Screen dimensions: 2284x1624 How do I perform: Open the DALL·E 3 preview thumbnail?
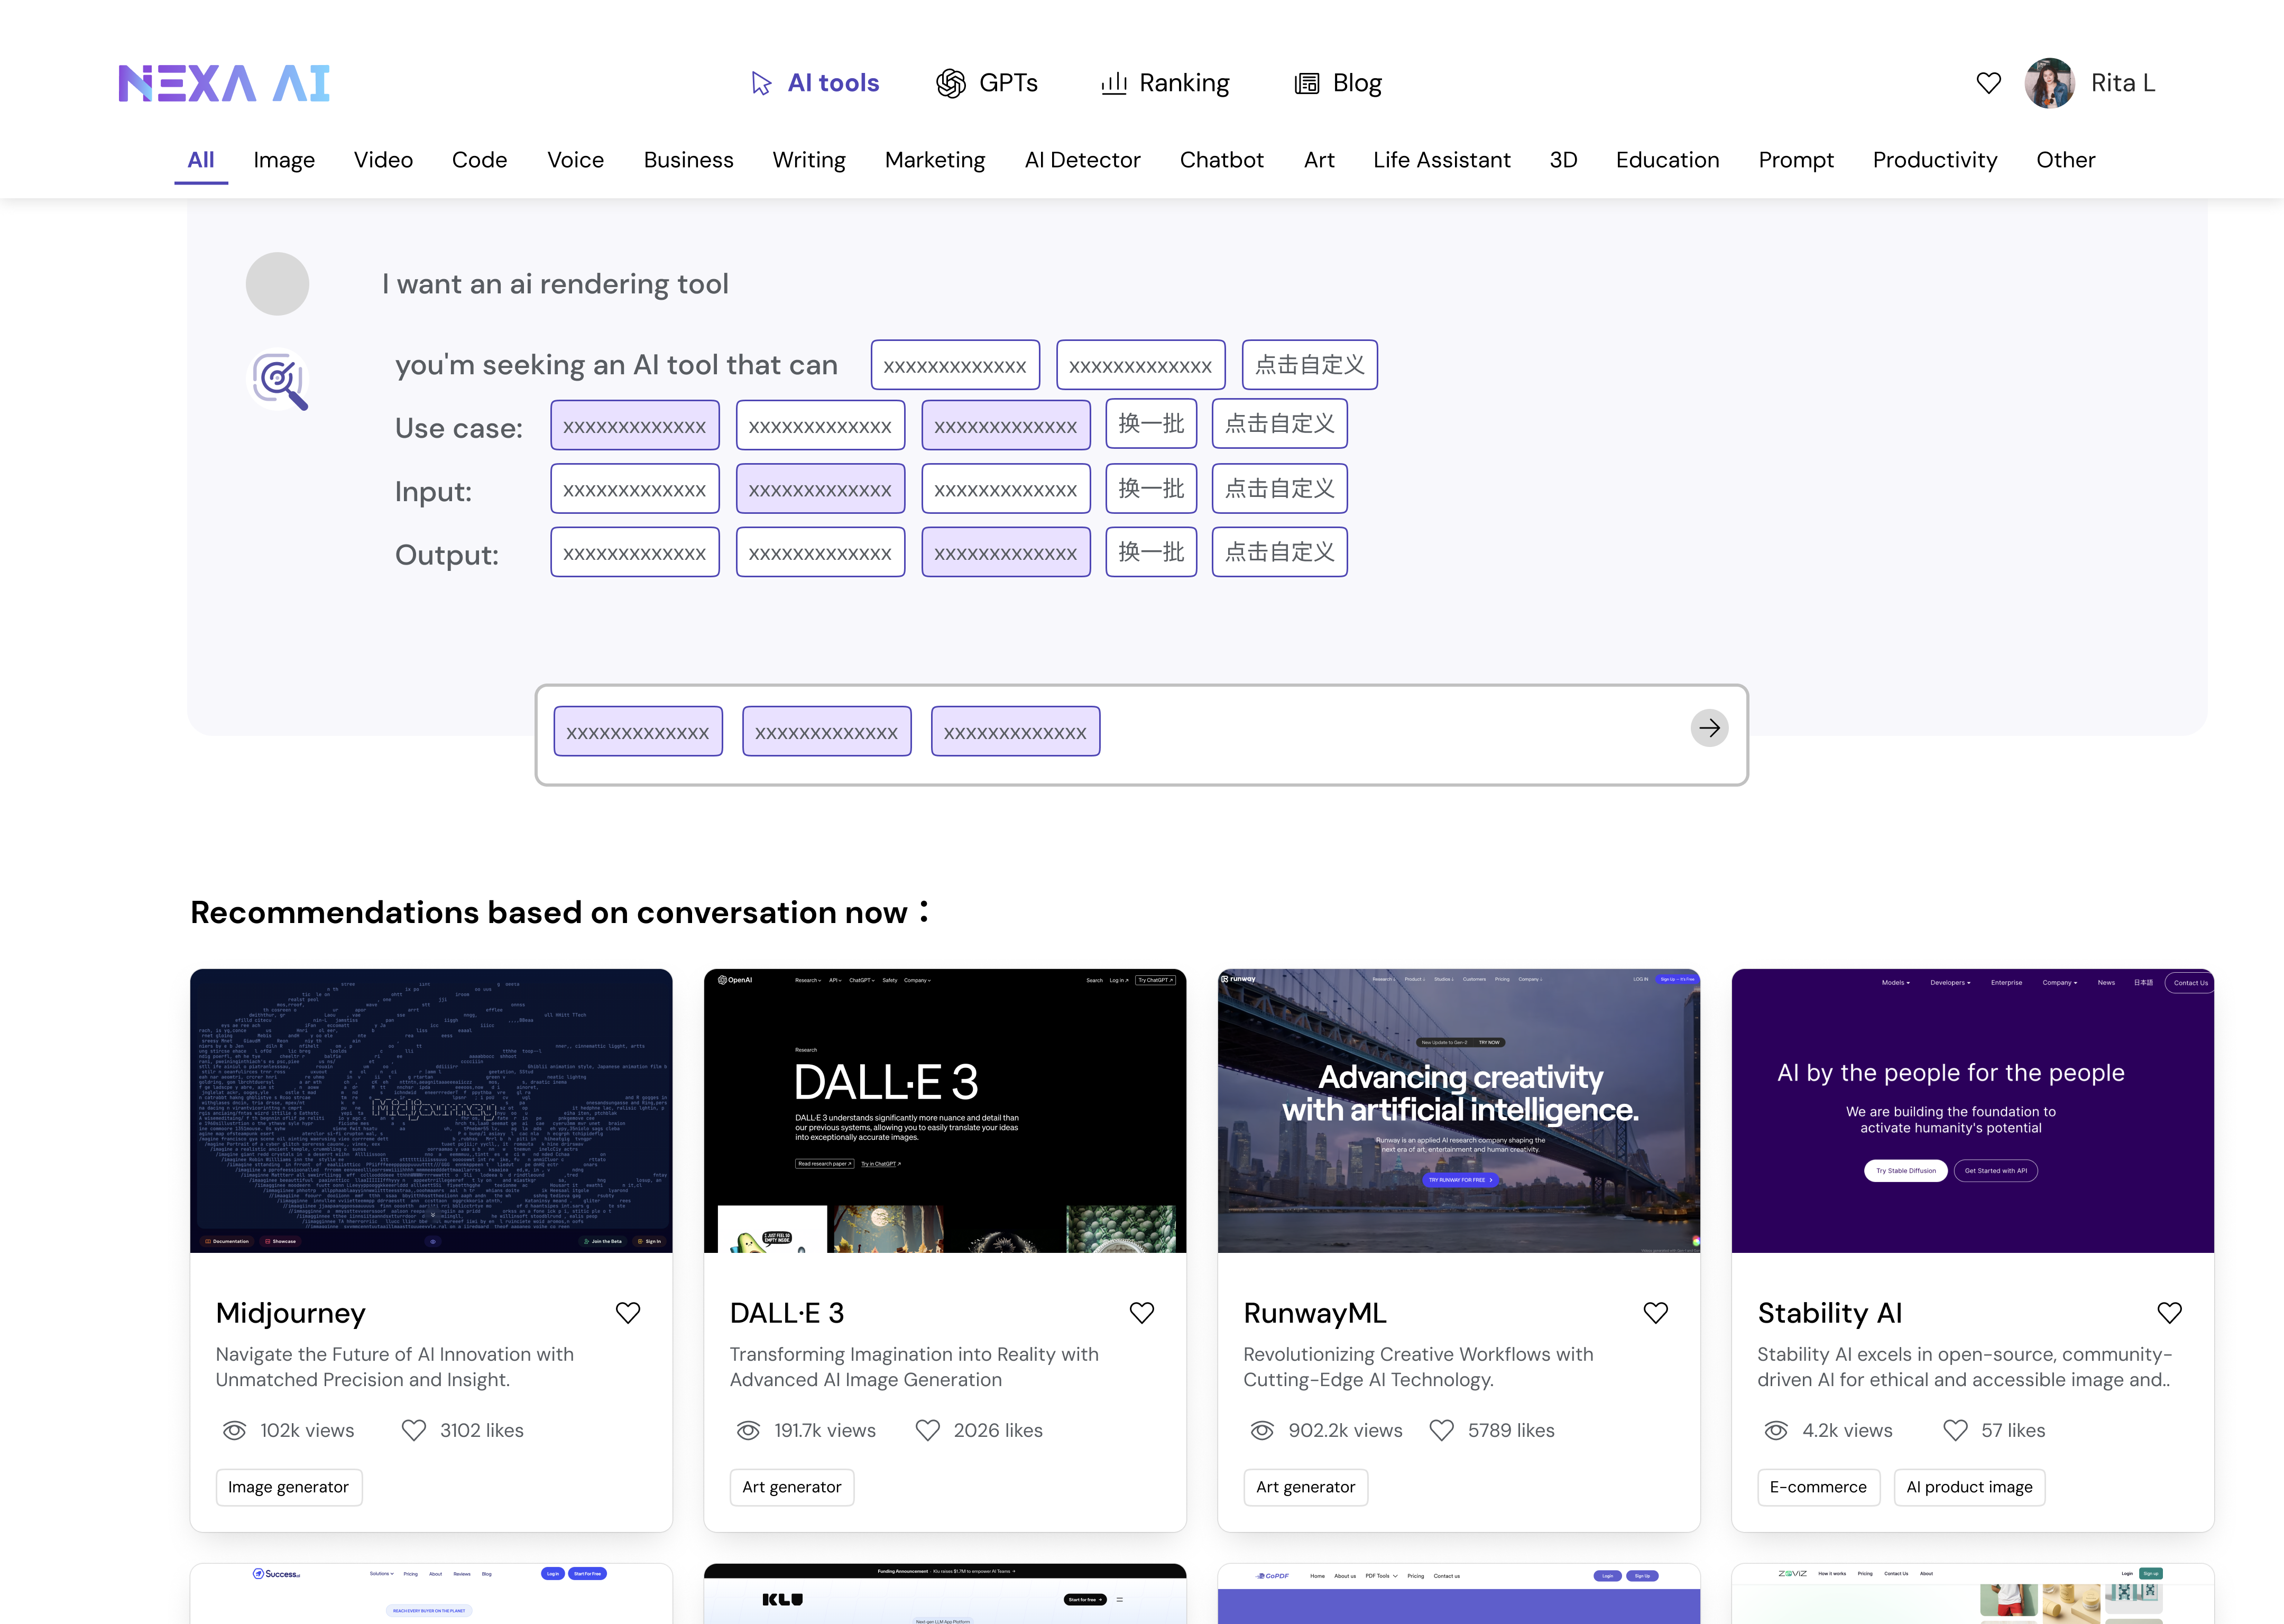(x=944, y=1110)
